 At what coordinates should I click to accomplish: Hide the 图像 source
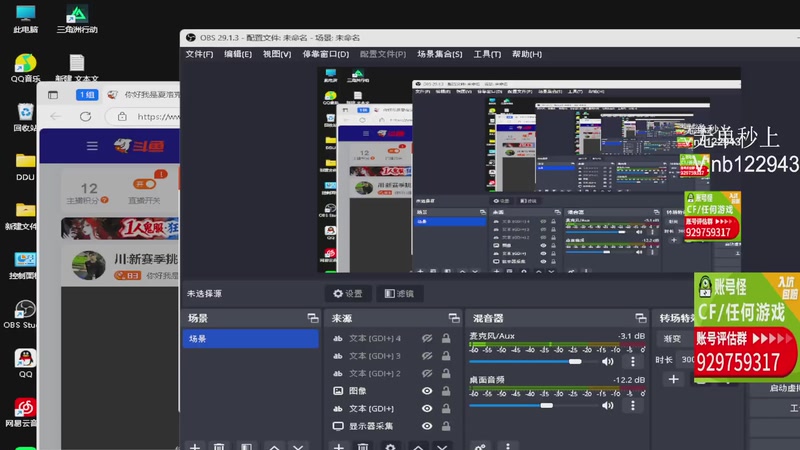[x=427, y=391]
